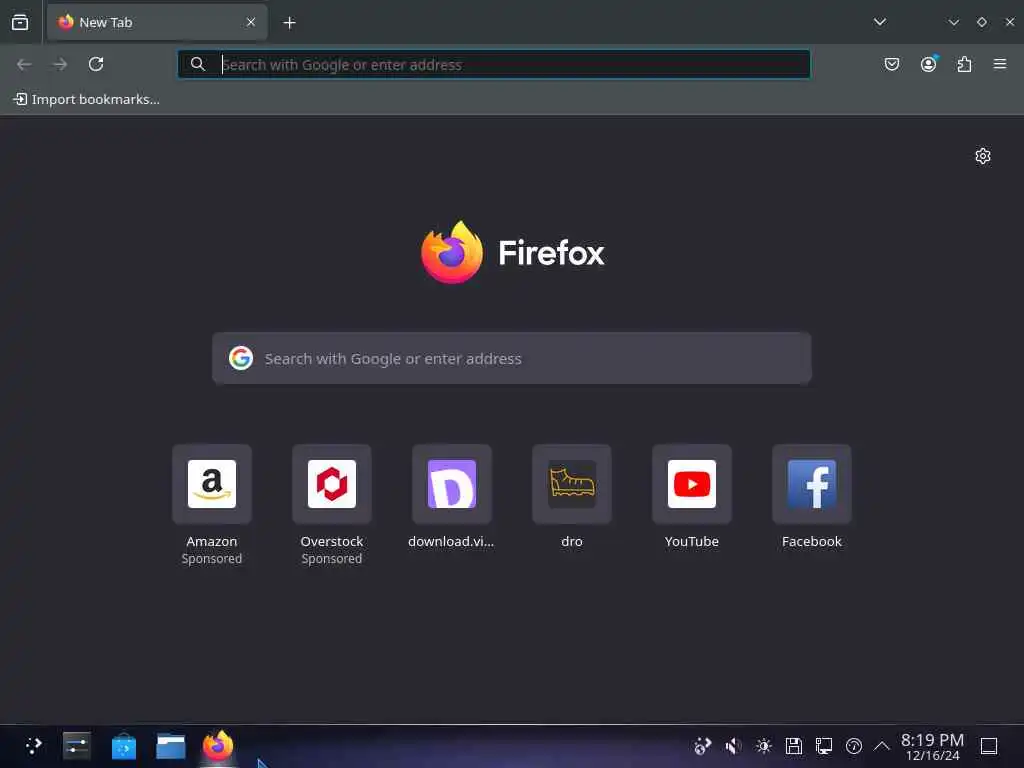The height and width of the screenshot is (768, 1024).
Task: Focus the Google search box on page
Action: click(512, 359)
